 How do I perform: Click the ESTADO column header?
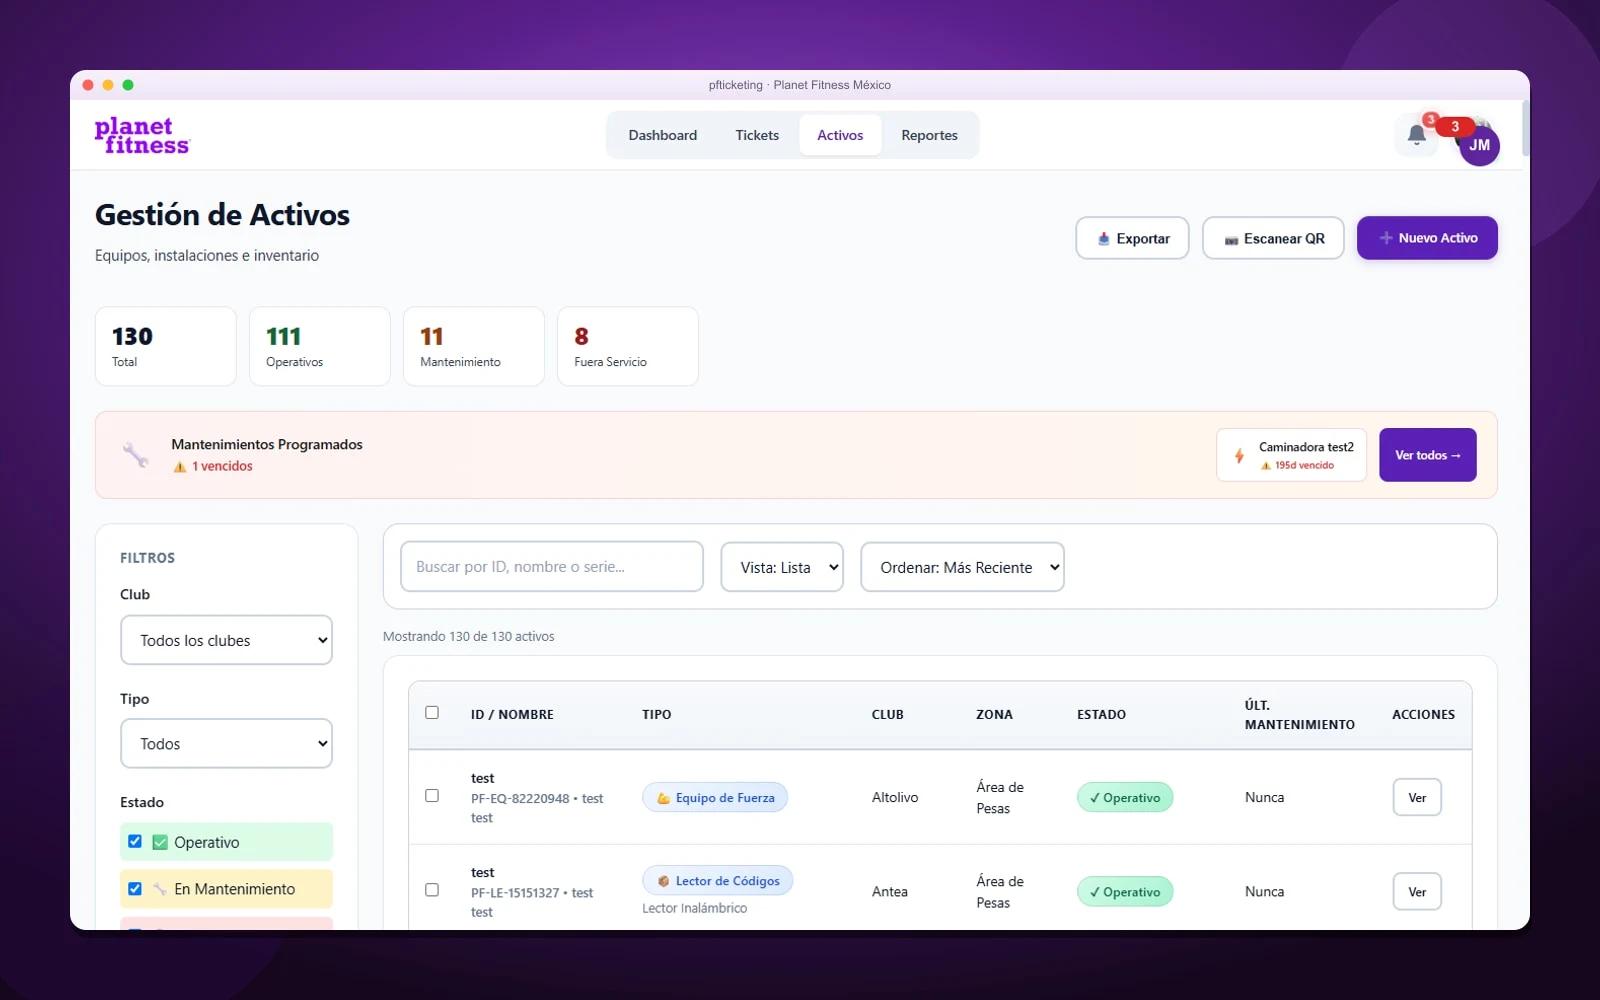pyautogui.click(x=1101, y=714)
